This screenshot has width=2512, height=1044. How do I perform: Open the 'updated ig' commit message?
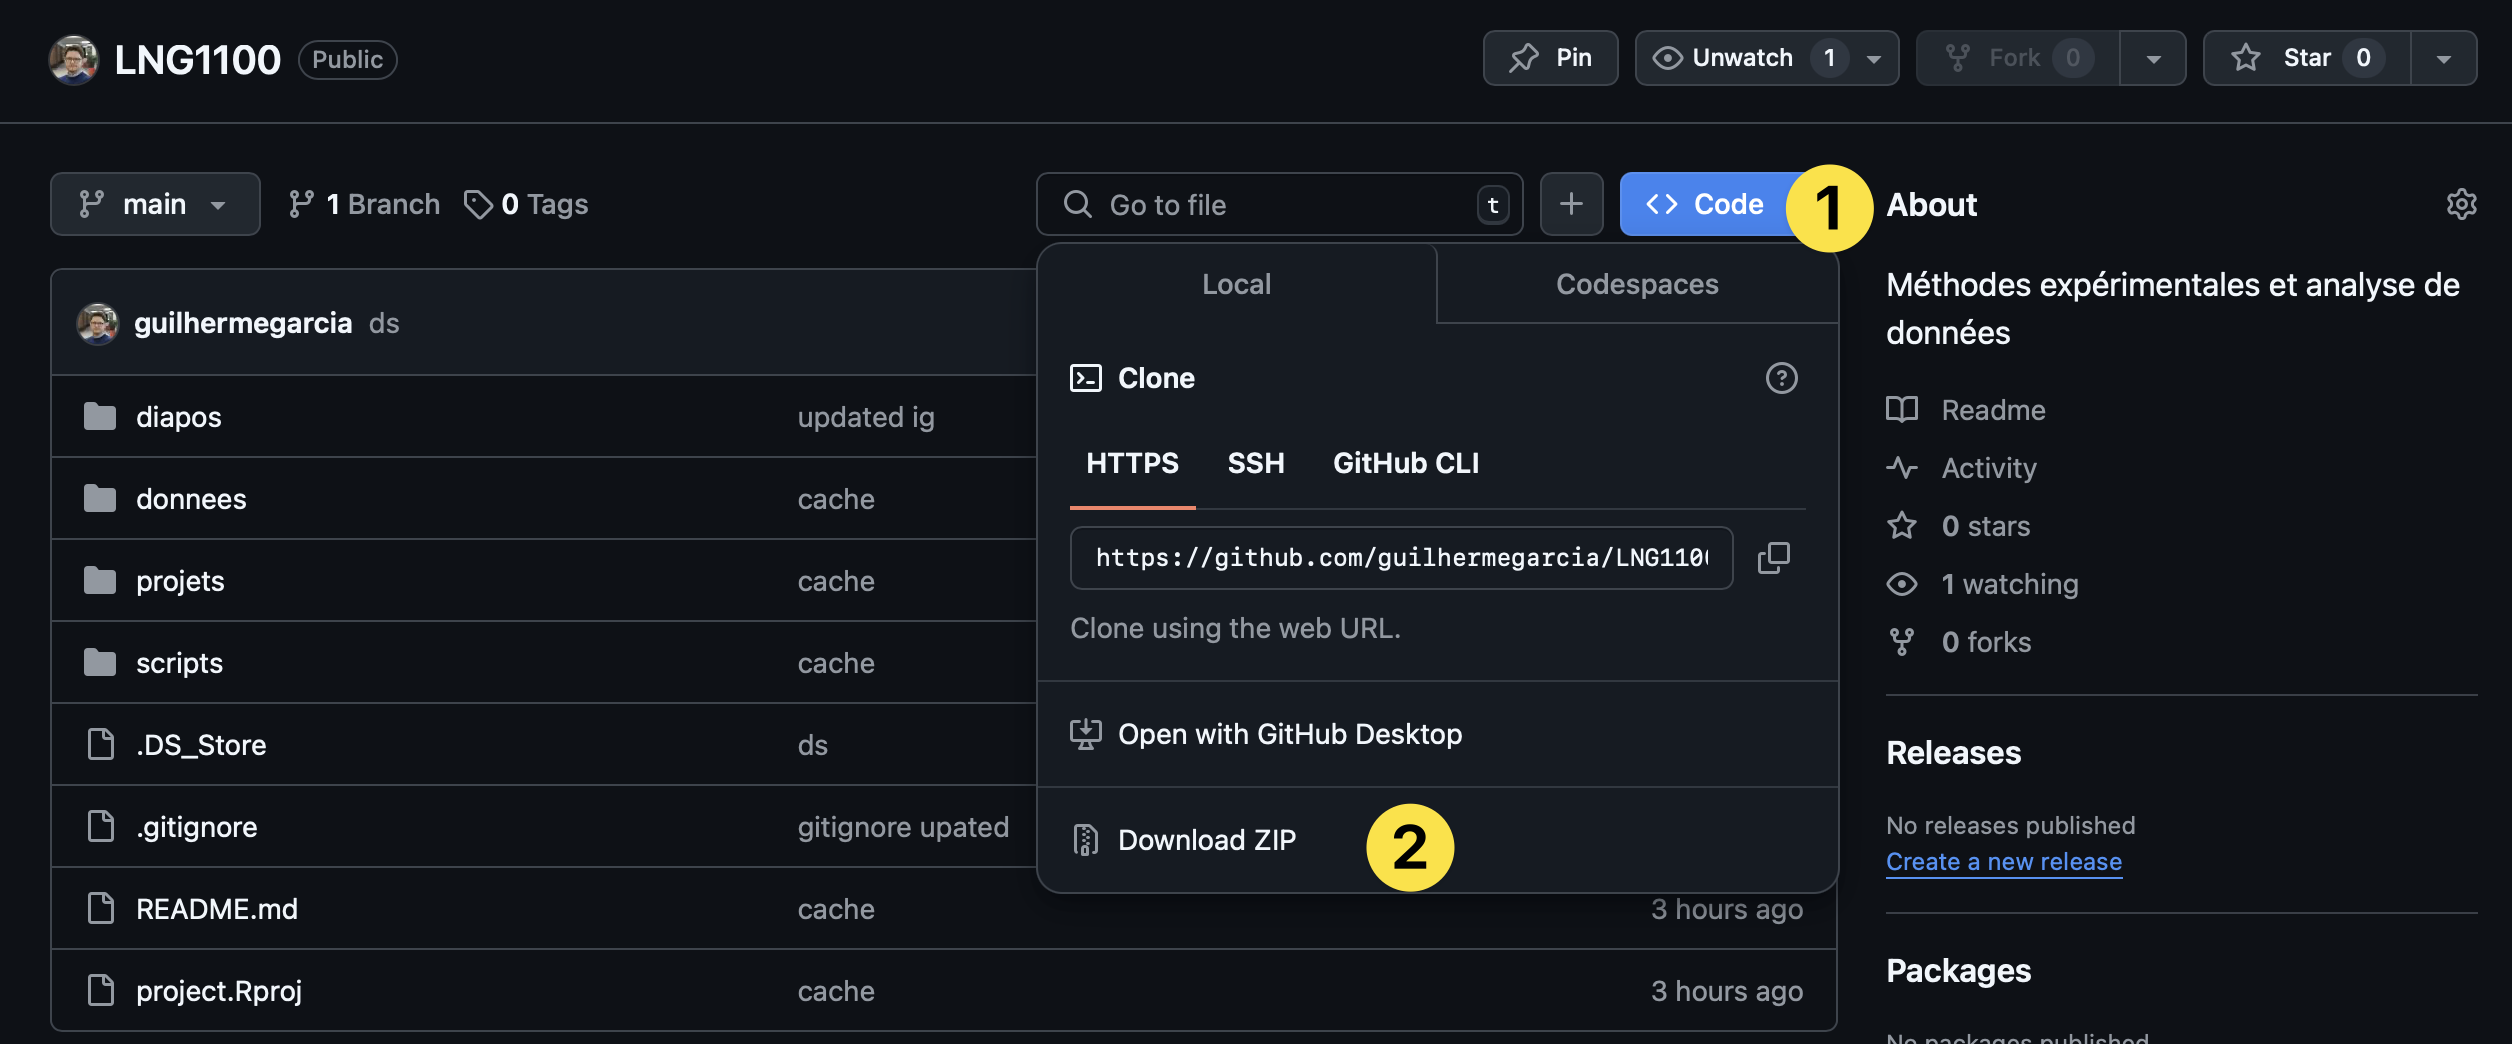(866, 417)
